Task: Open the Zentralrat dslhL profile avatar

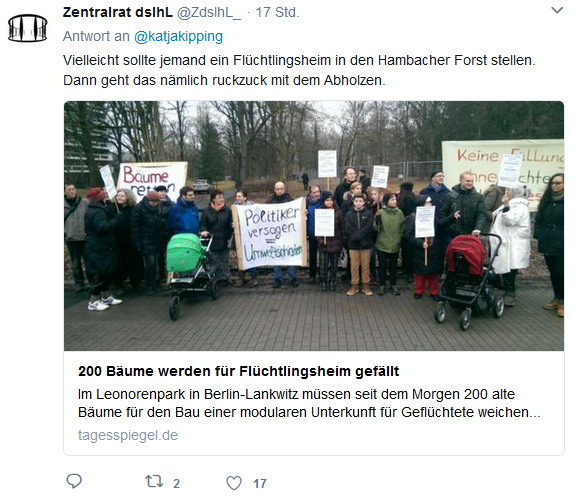Action: click(27, 28)
